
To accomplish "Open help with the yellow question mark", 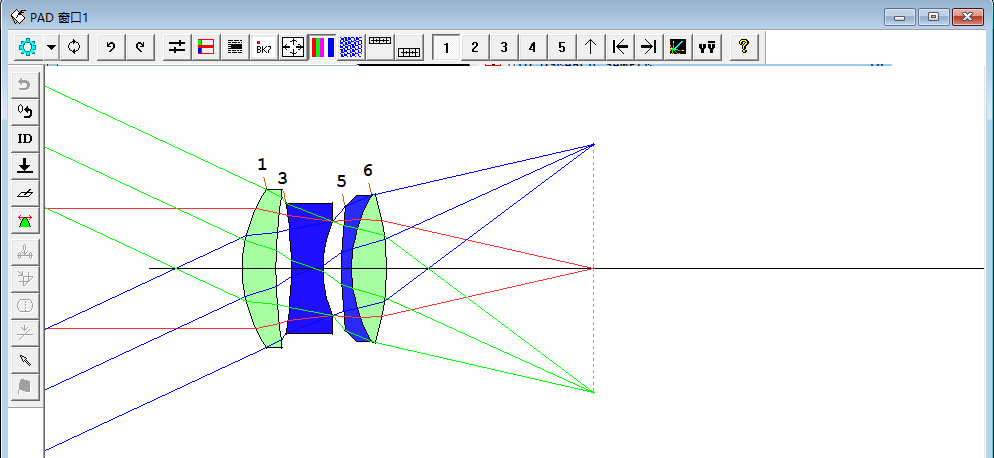I will click(x=744, y=47).
